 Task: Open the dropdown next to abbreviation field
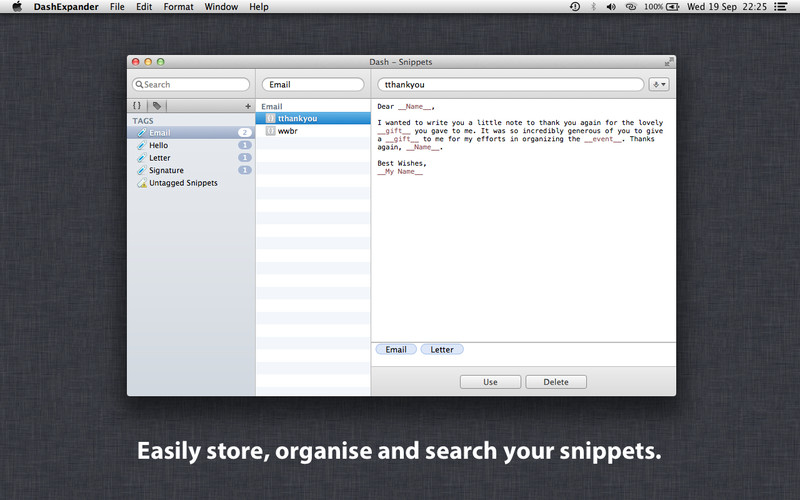659,85
